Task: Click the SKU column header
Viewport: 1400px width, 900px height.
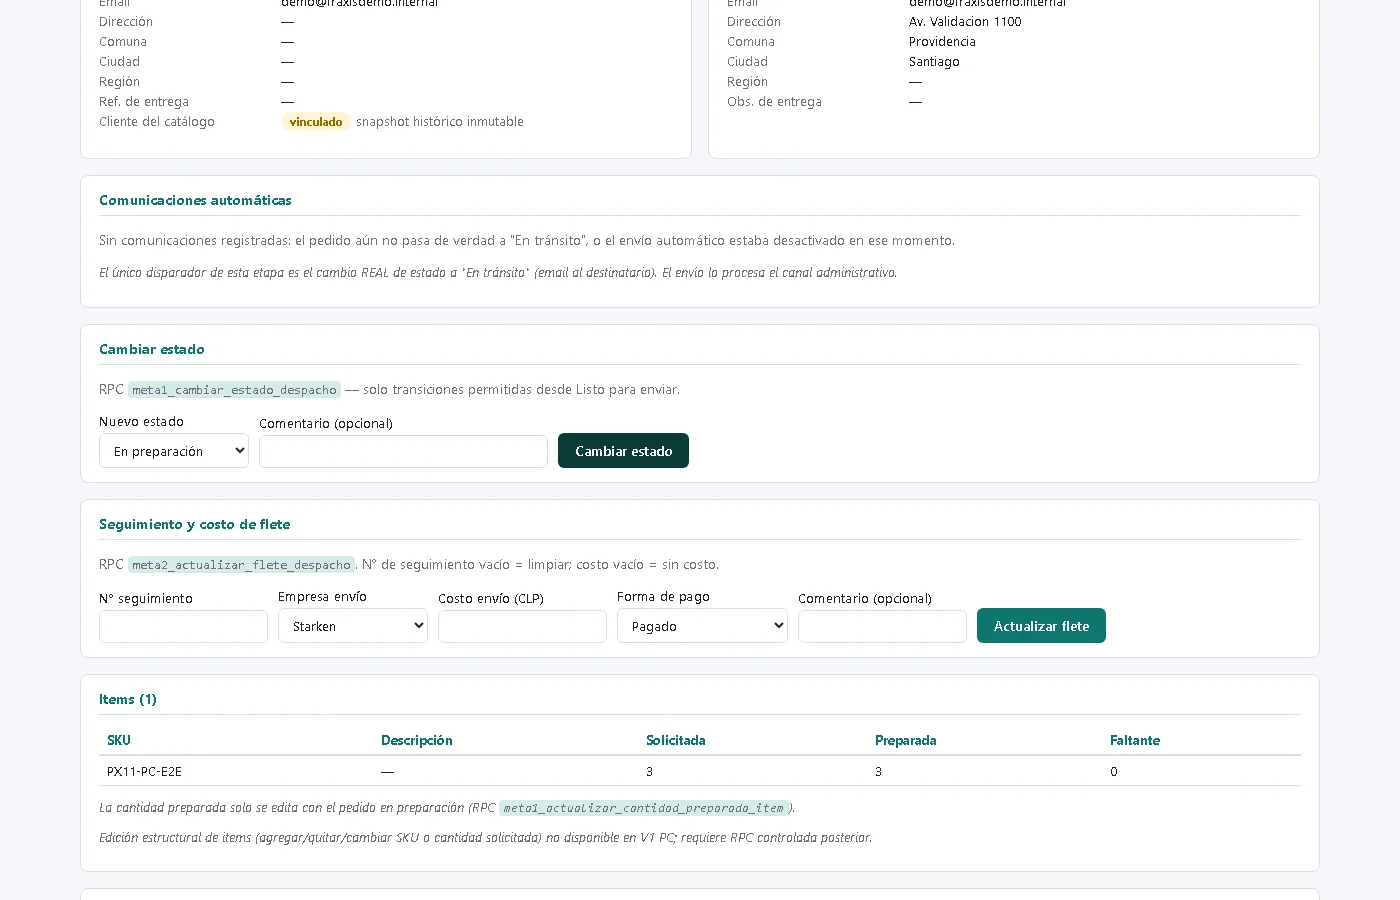Action: pos(119,740)
